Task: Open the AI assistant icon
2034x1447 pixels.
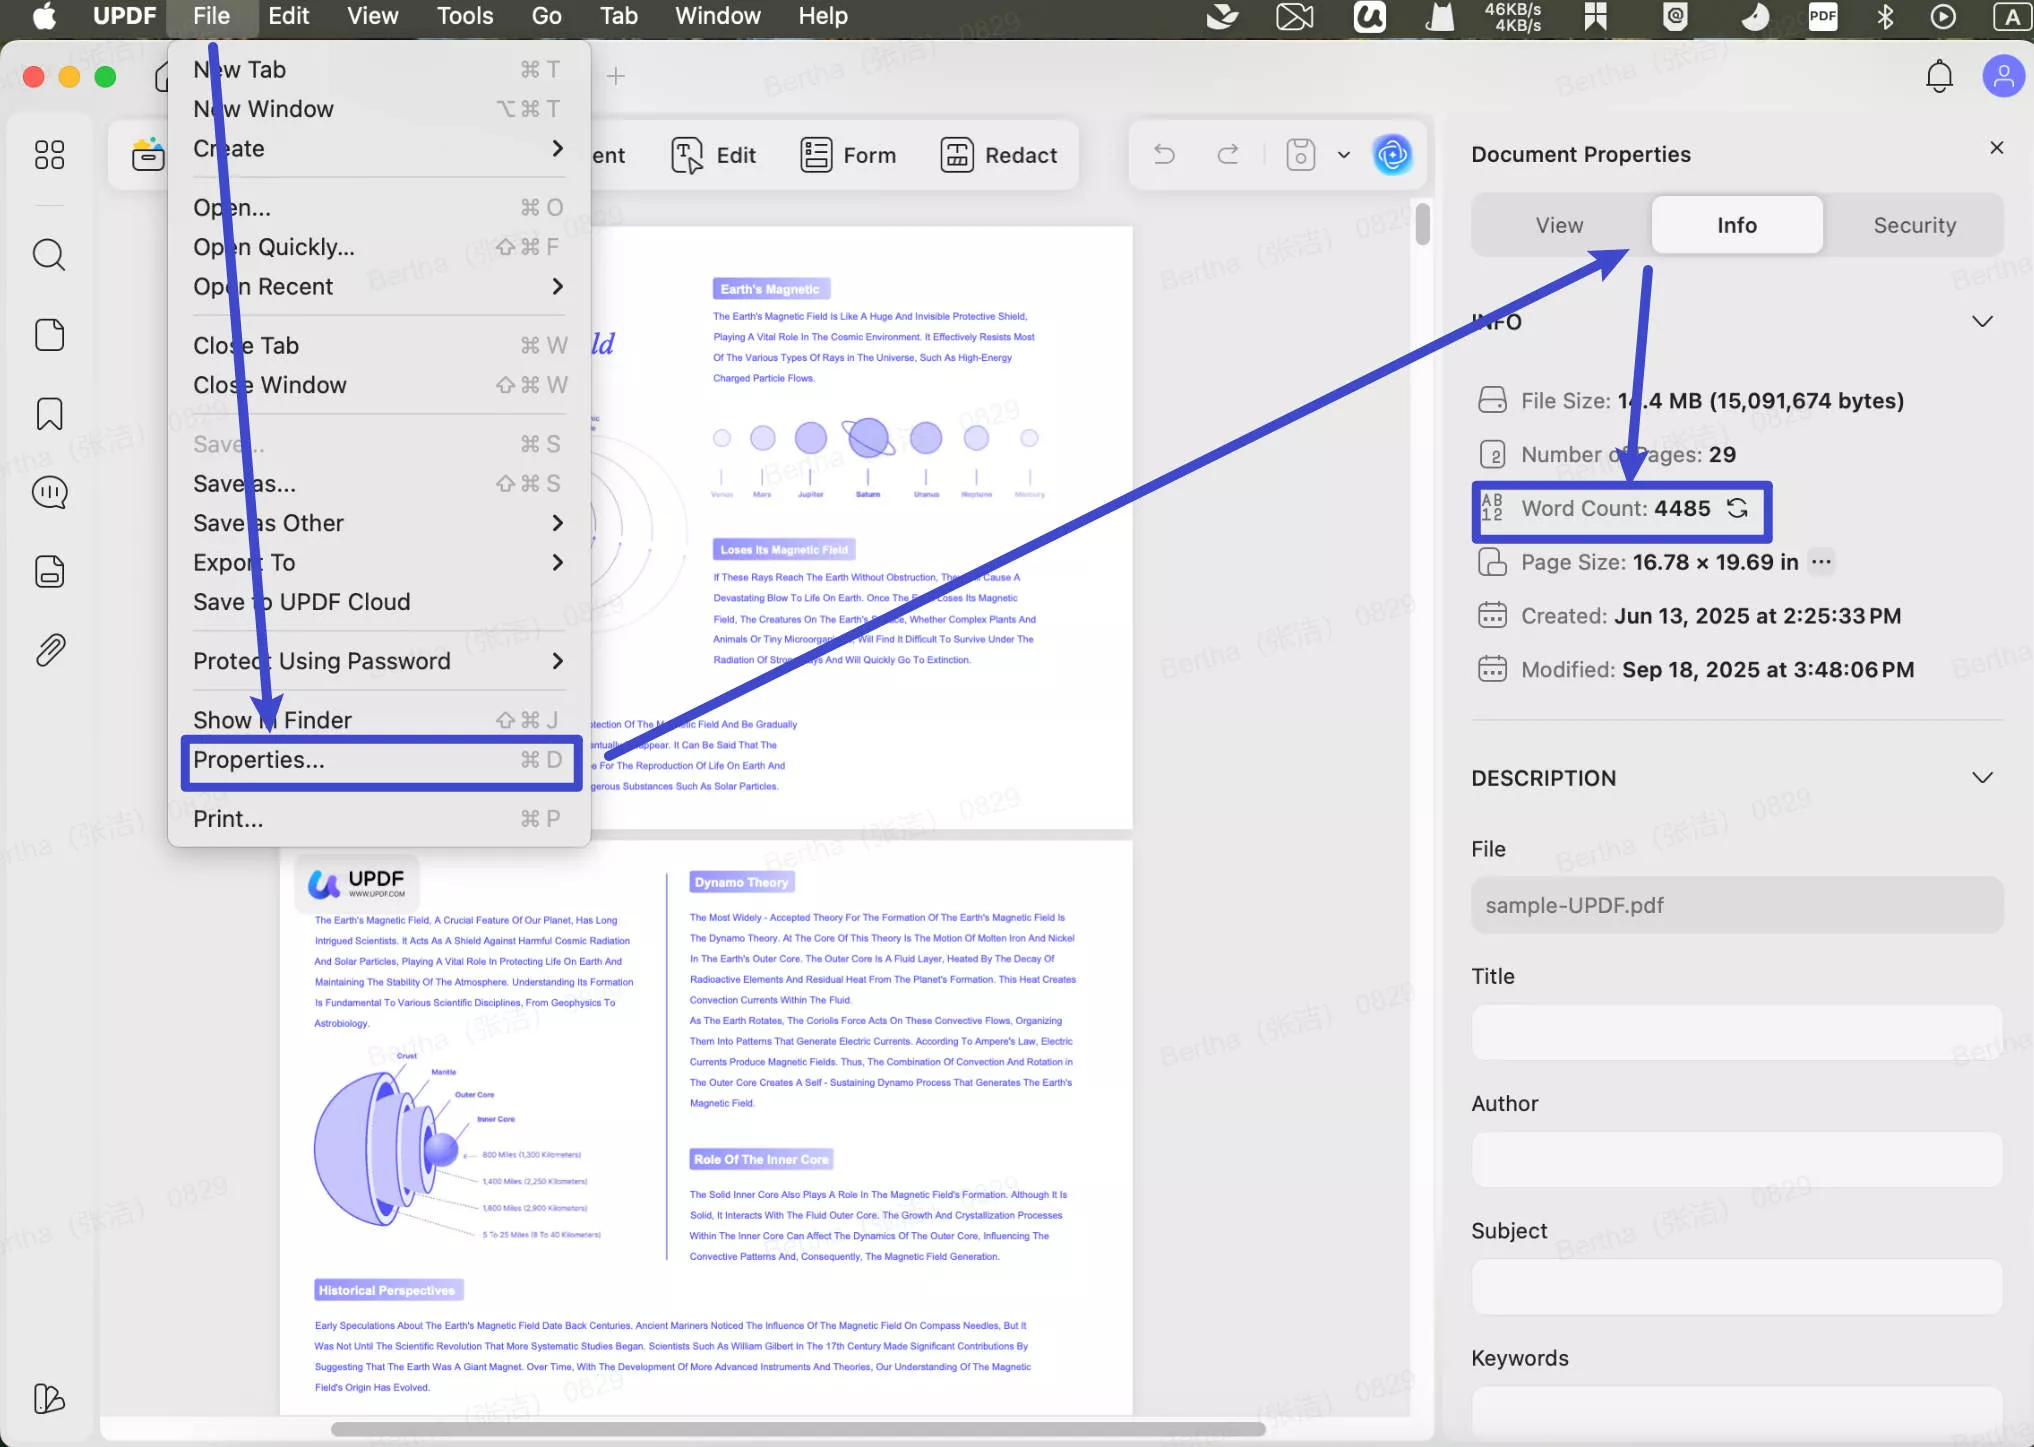Action: pos(1392,154)
